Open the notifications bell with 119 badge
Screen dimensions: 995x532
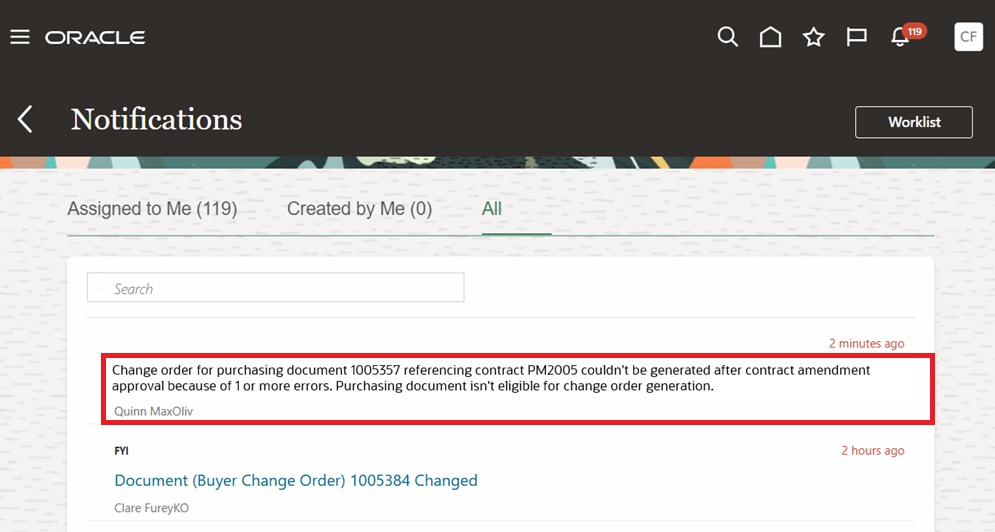point(907,36)
